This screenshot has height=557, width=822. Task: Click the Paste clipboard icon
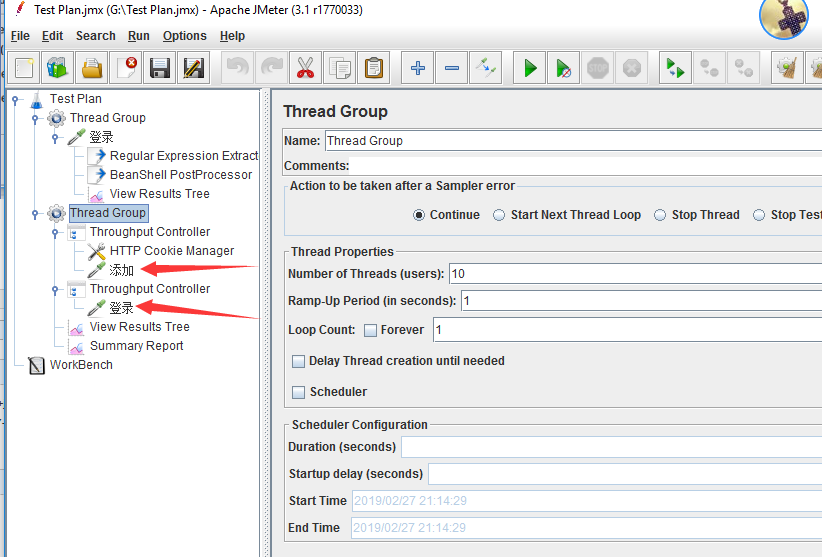[374, 68]
